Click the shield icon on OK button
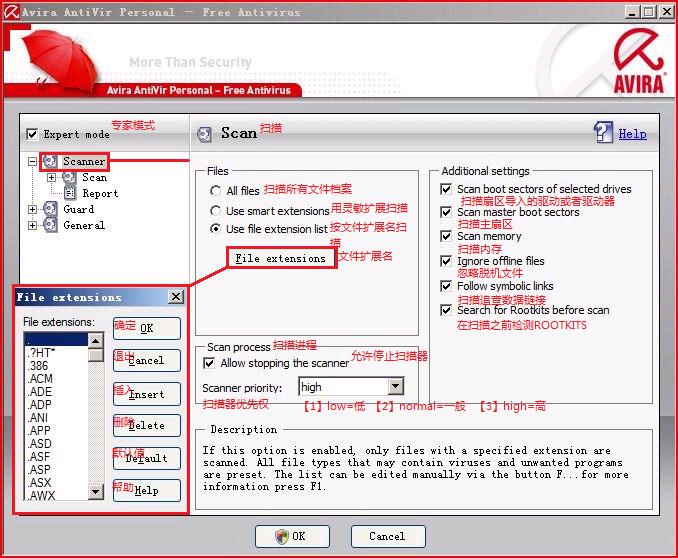Viewport: 678px width, 558px height. click(281, 536)
